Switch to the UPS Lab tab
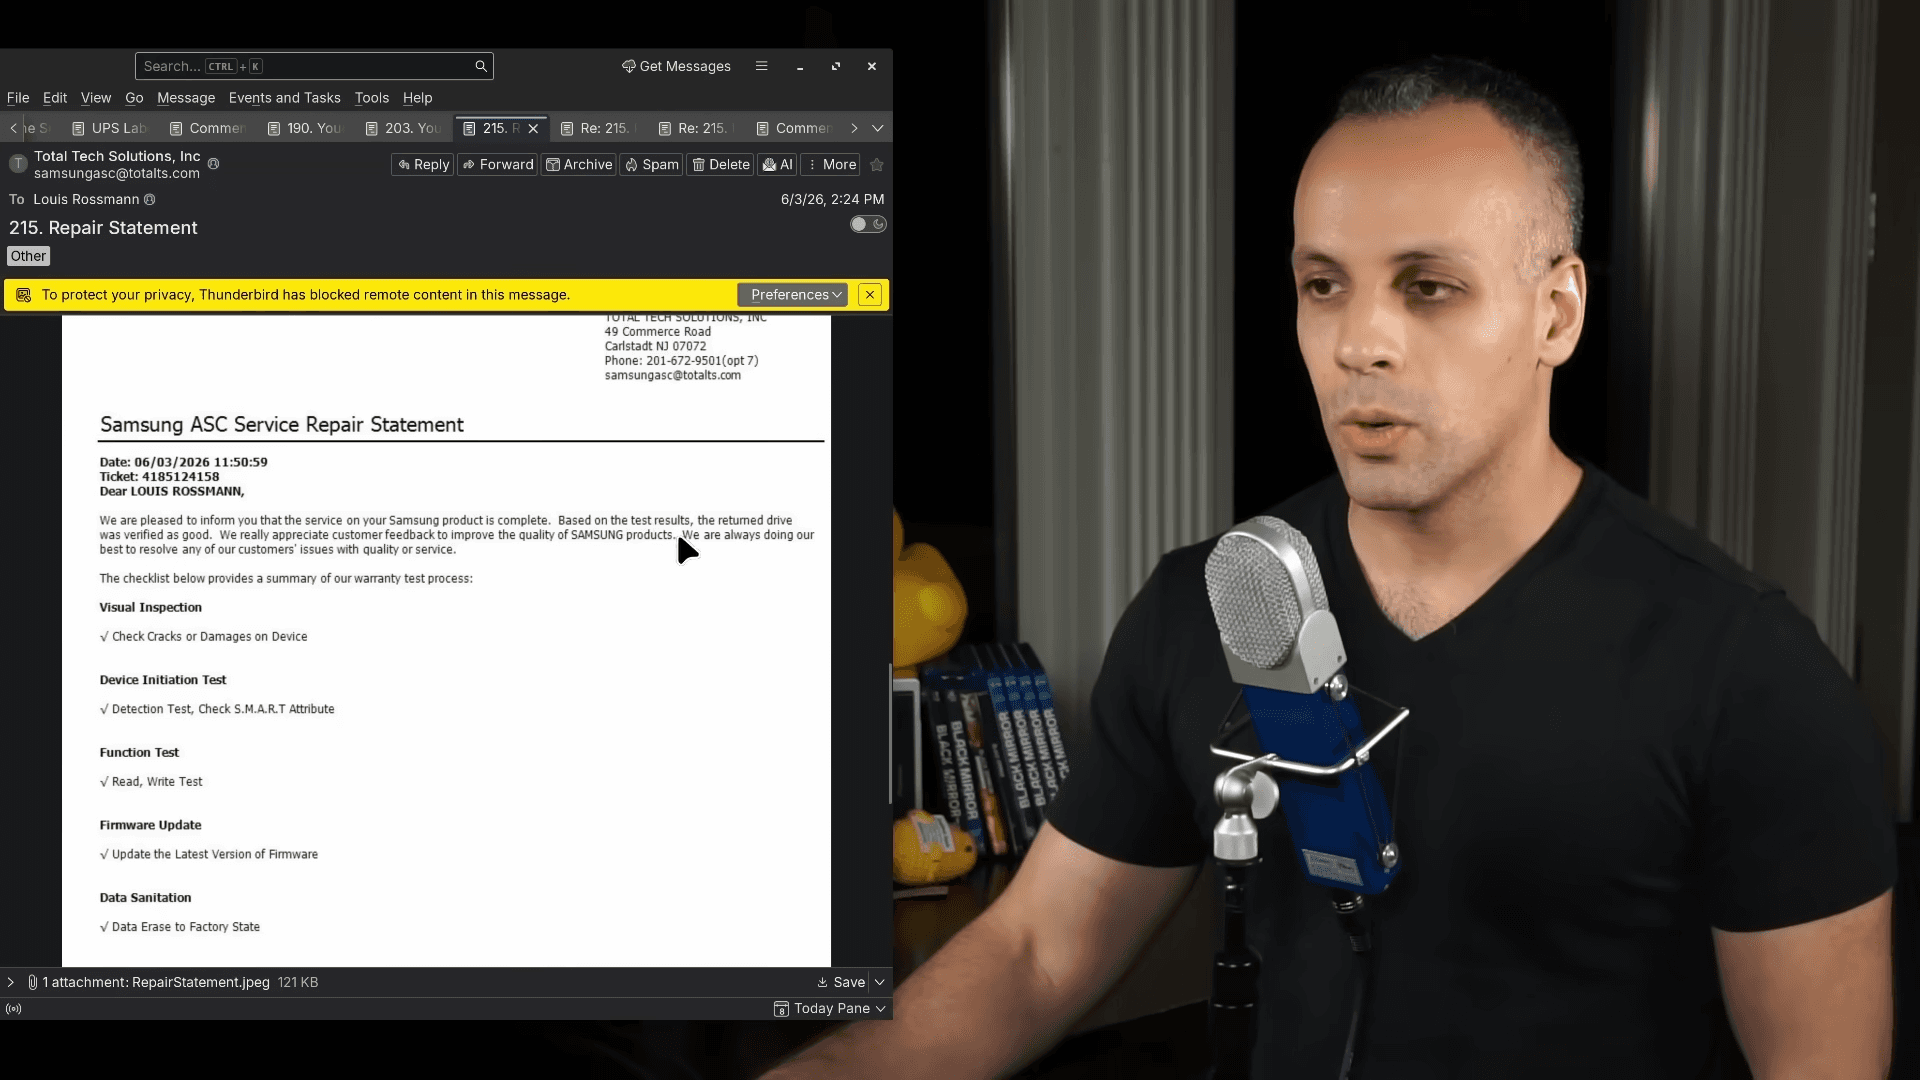 [110, 128]
